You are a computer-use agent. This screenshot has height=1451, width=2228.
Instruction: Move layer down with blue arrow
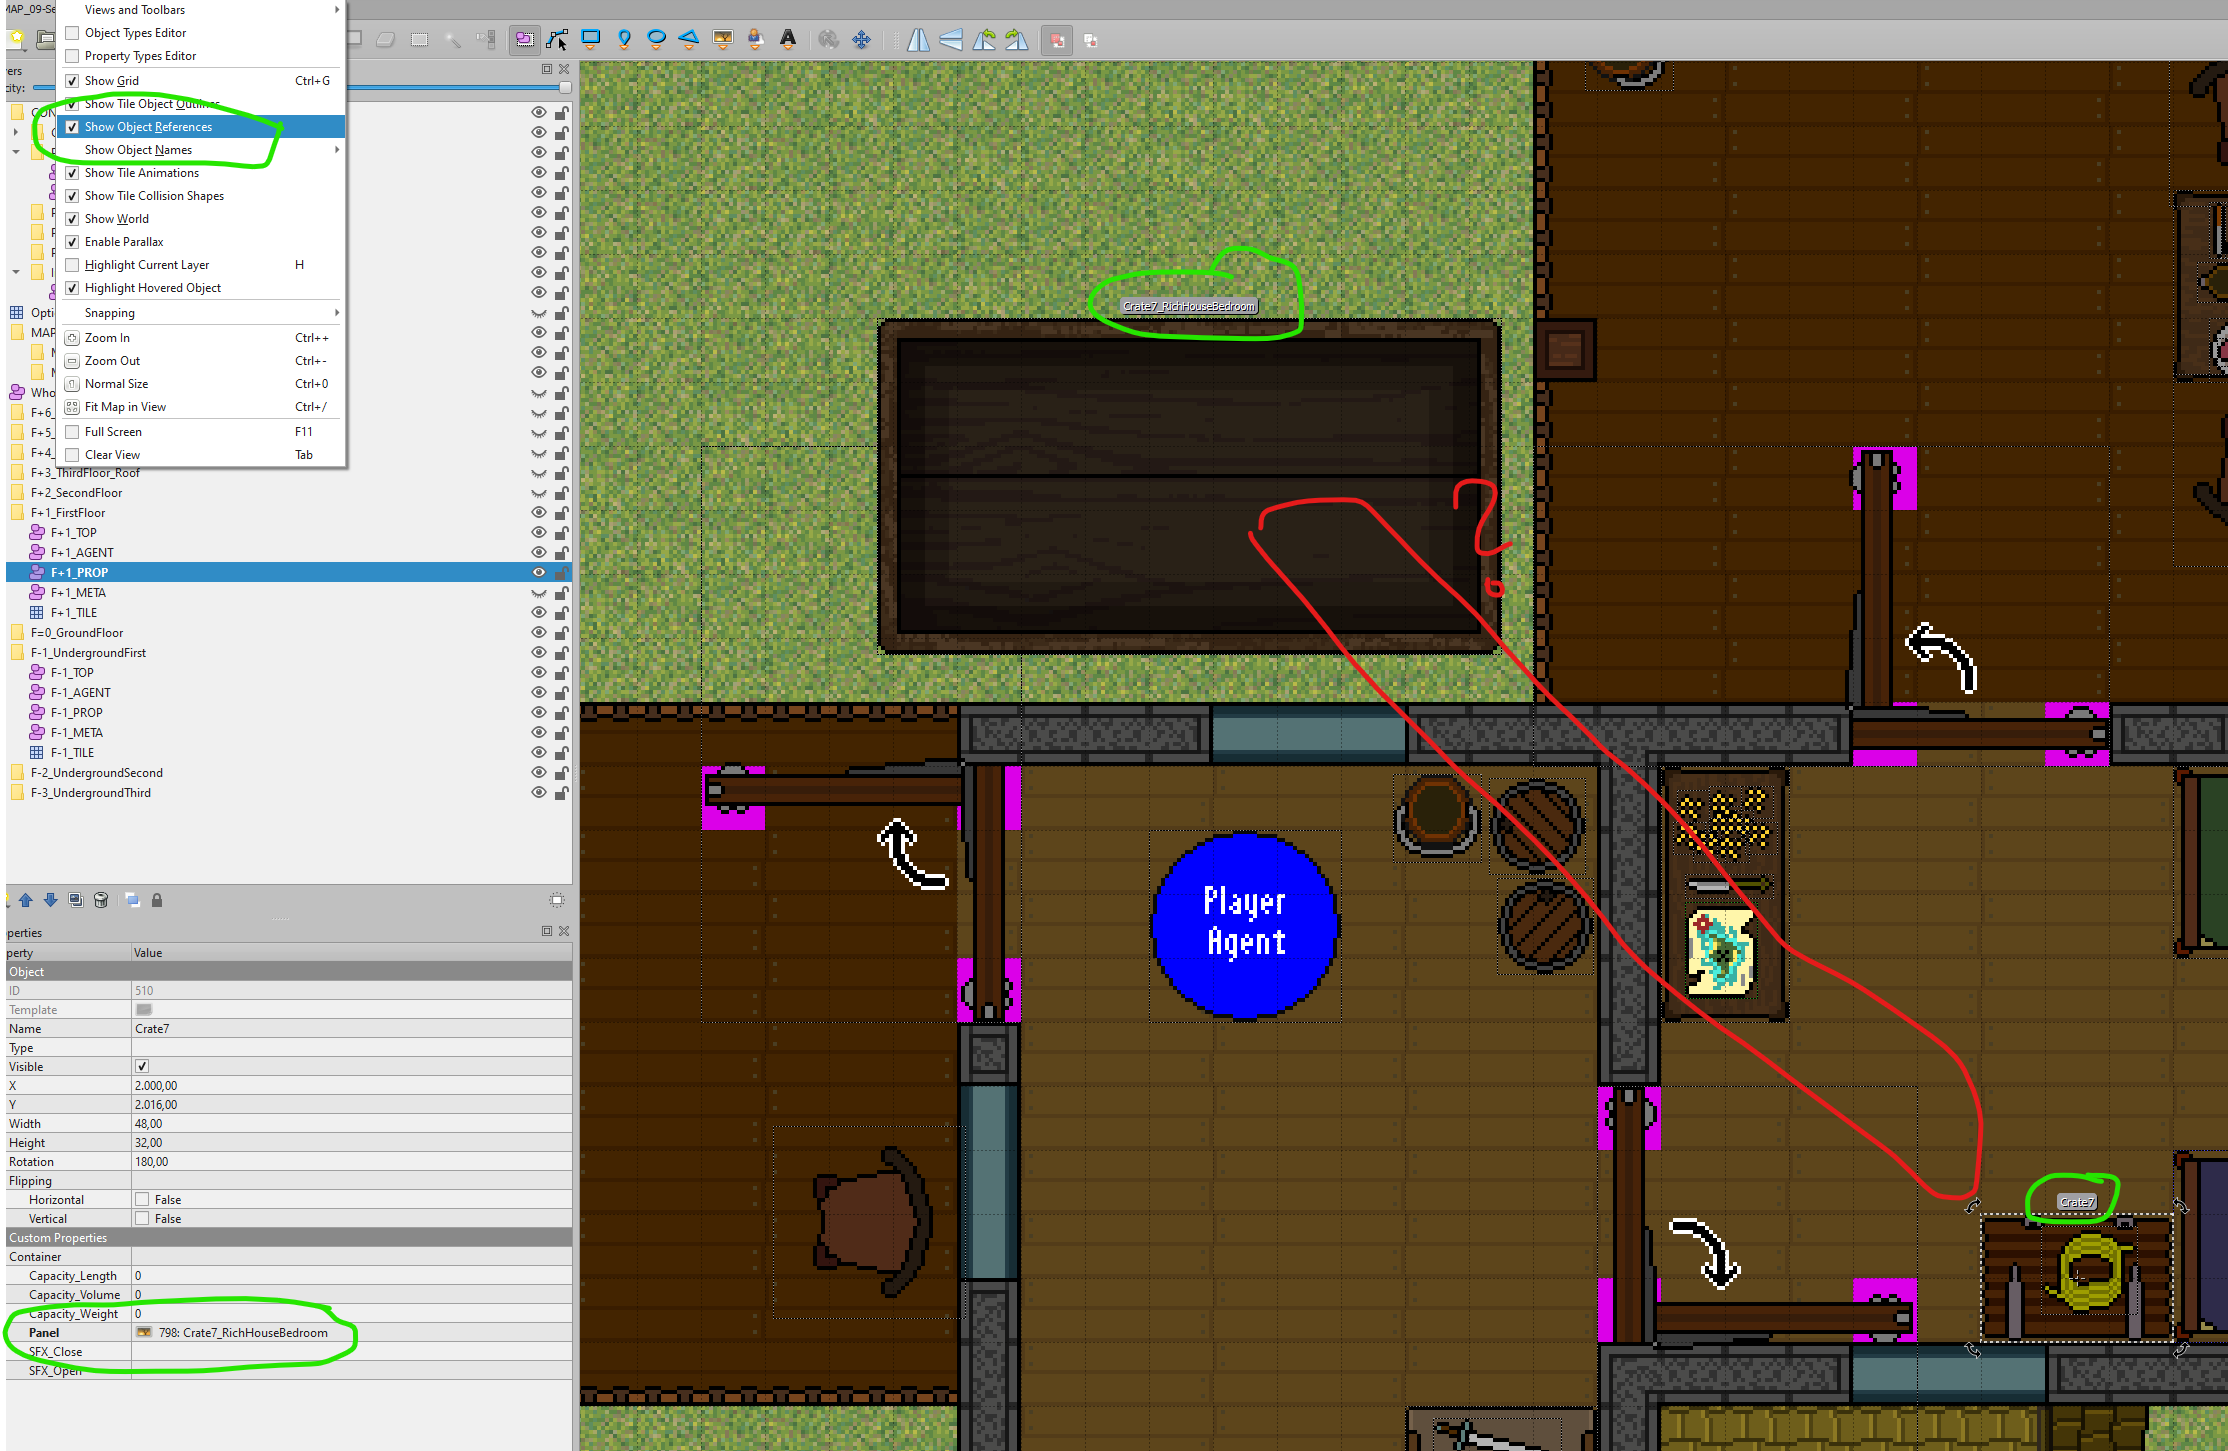pos(50,900)
